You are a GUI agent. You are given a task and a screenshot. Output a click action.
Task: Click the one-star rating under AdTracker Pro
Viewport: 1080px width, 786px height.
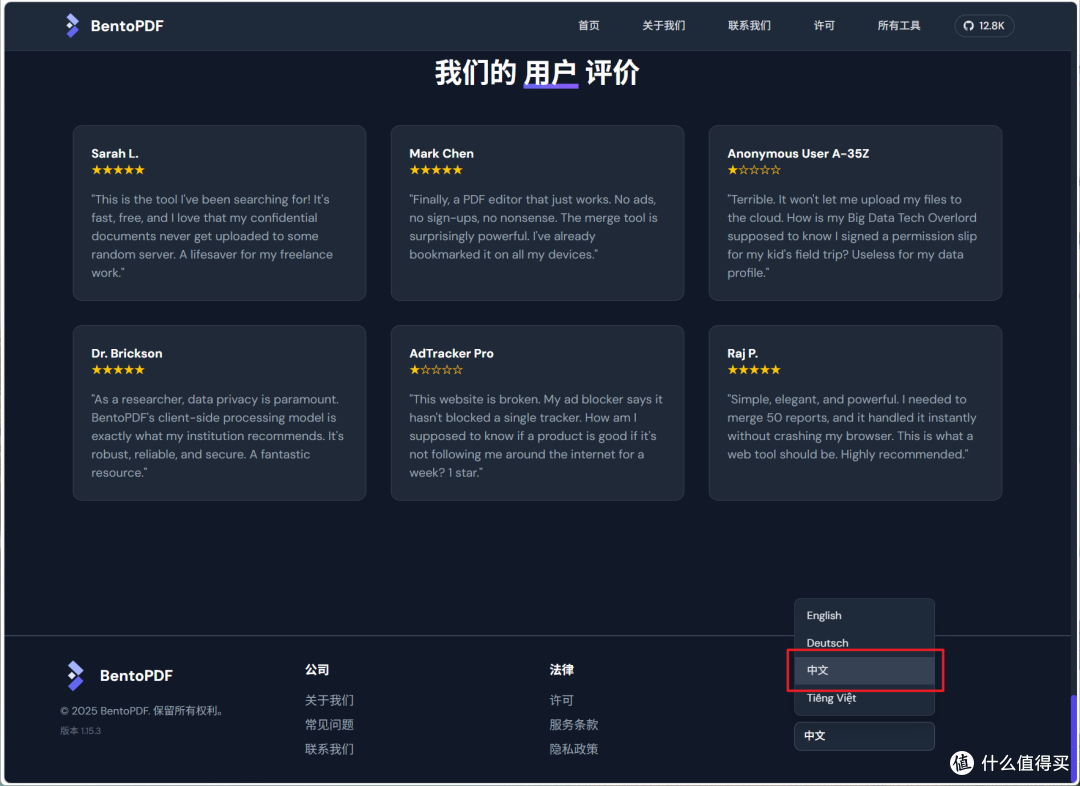(436, 370)
